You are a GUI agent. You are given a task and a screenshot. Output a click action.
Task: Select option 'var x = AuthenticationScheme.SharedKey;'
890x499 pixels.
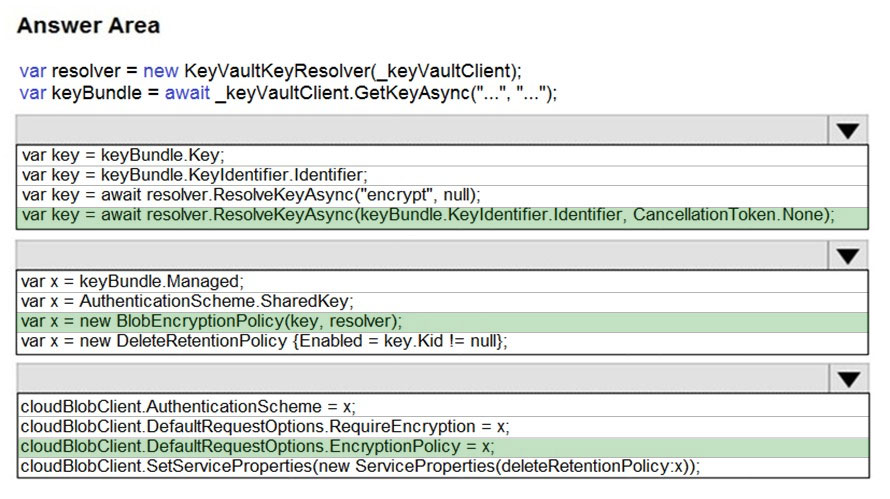click(x=442, y=301)
